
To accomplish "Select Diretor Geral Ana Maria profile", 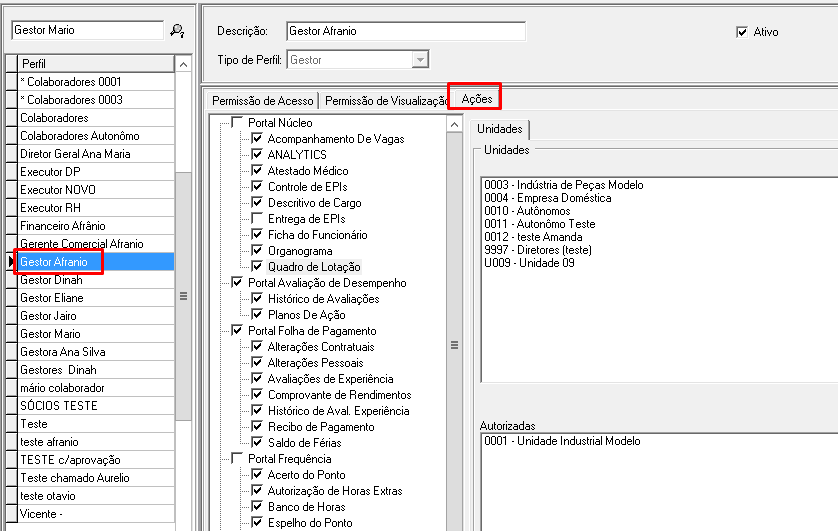I will point(76,154).
